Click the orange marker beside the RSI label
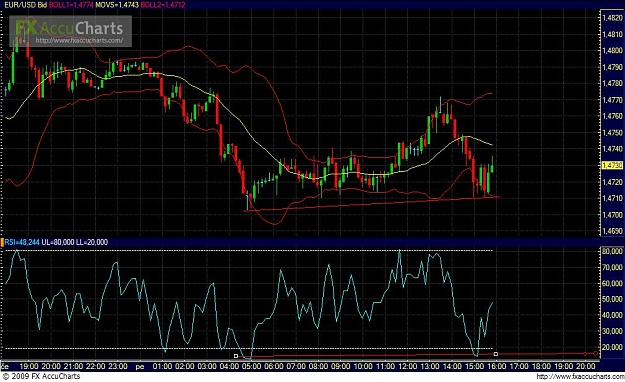Image resolution: width=625 pixels, height=382 pixels. pos(2,242)
